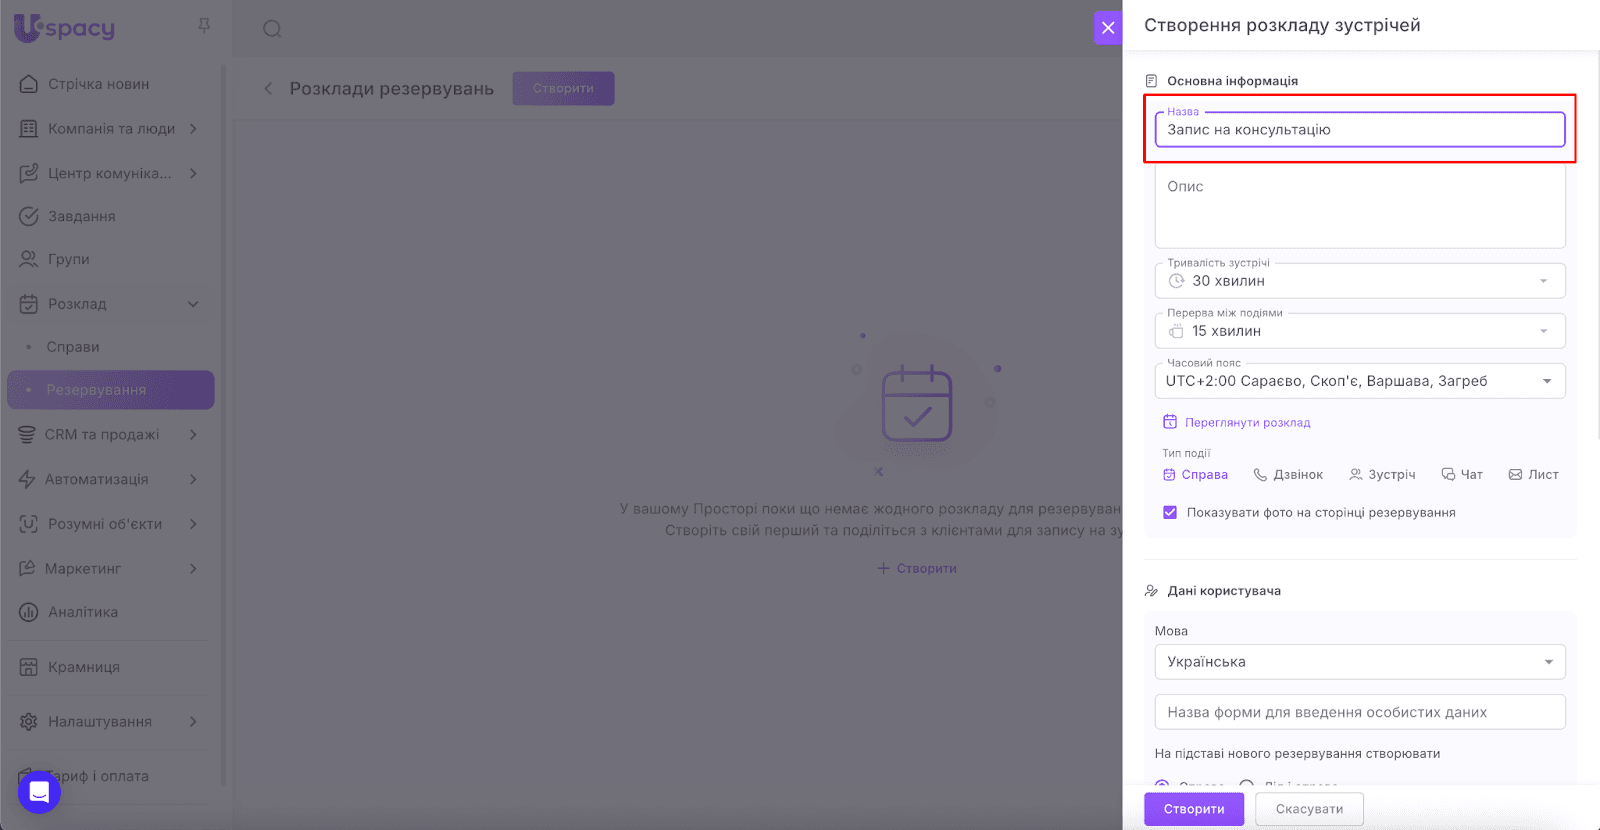Click the Скасувати button
The height and width of the screenshot is (830, 1600).
[x=1309, y=809]
